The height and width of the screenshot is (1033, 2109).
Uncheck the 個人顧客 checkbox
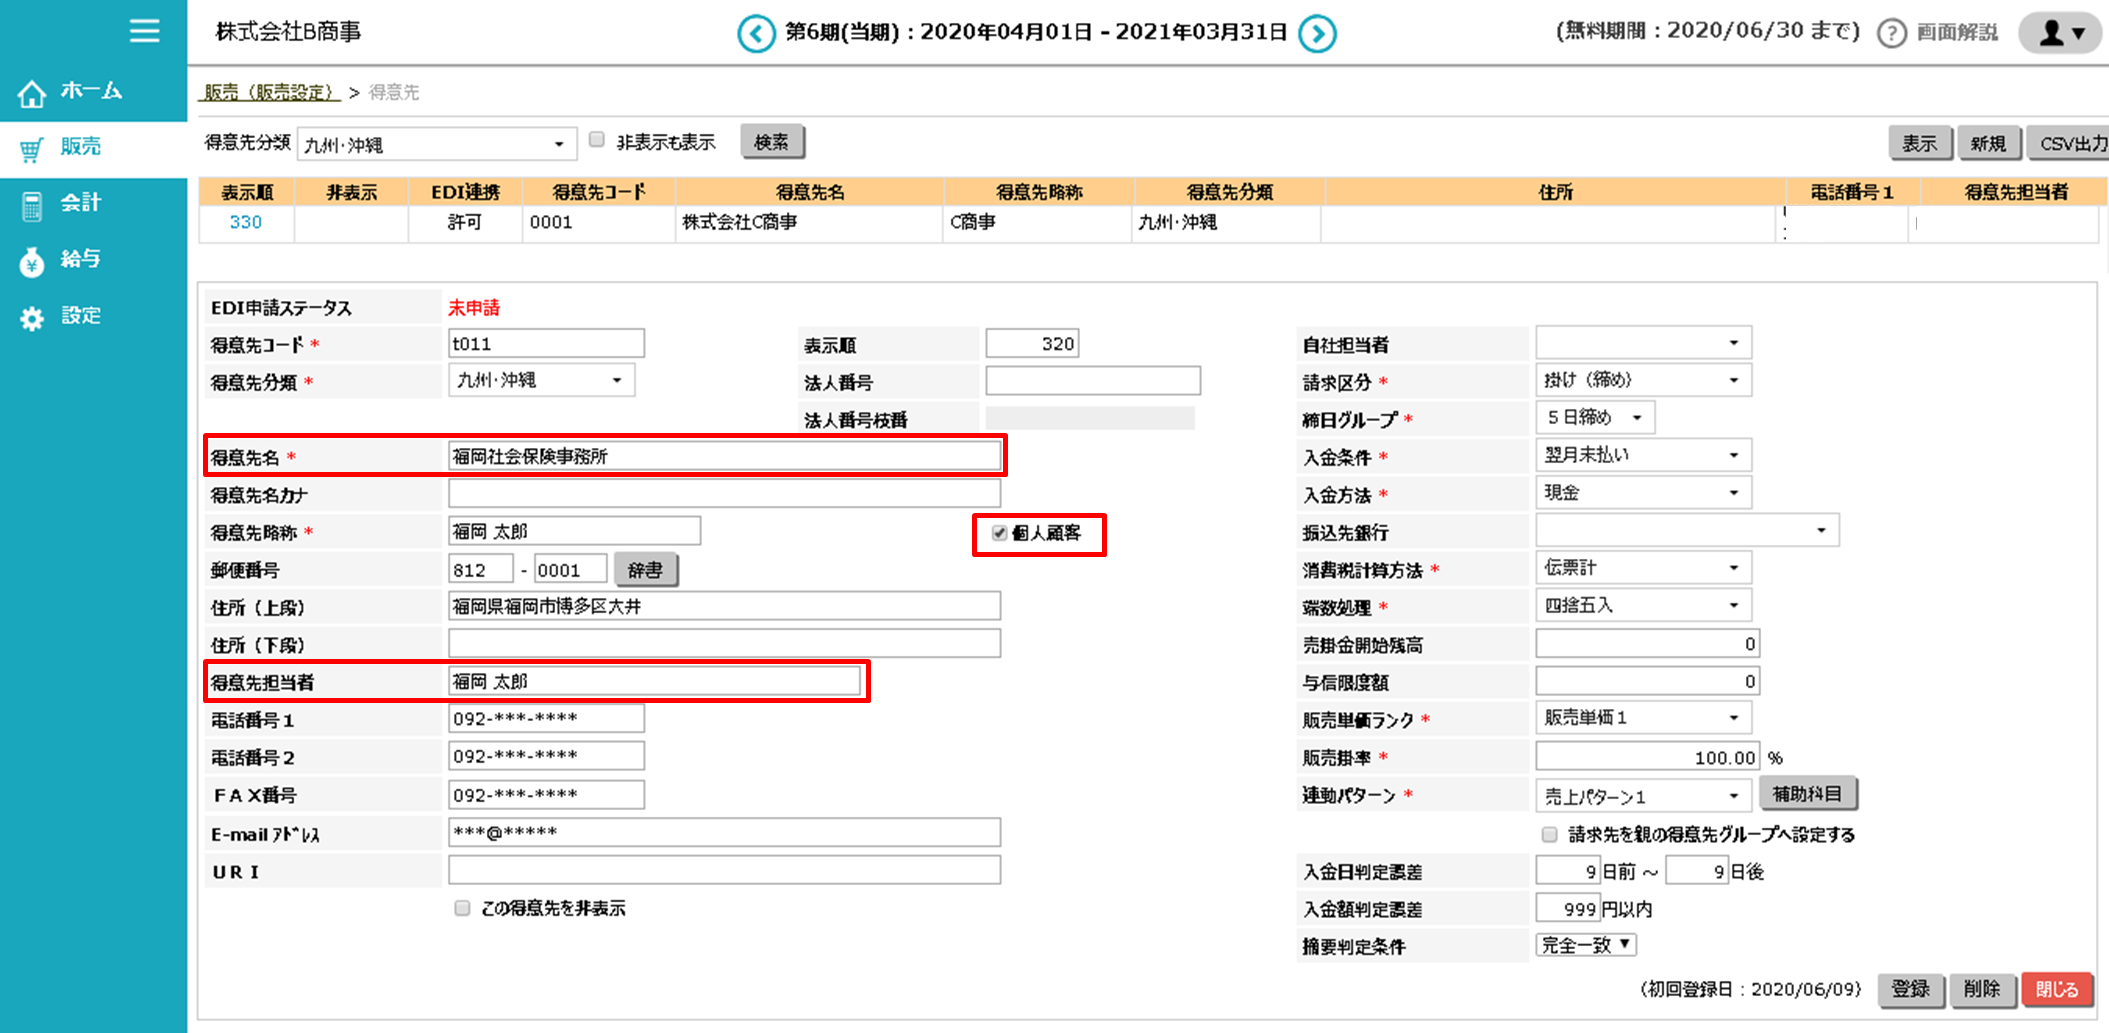[x=999, y=533]
